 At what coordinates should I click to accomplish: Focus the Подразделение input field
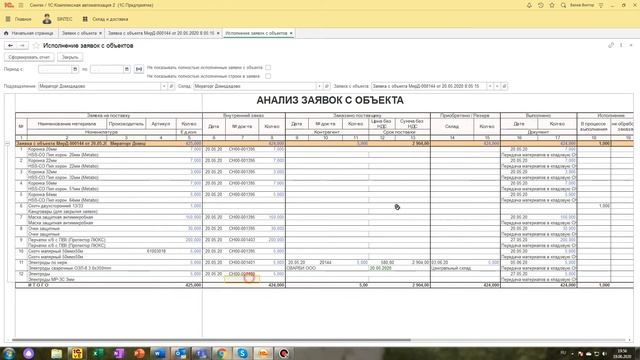(x=99, y=86)
